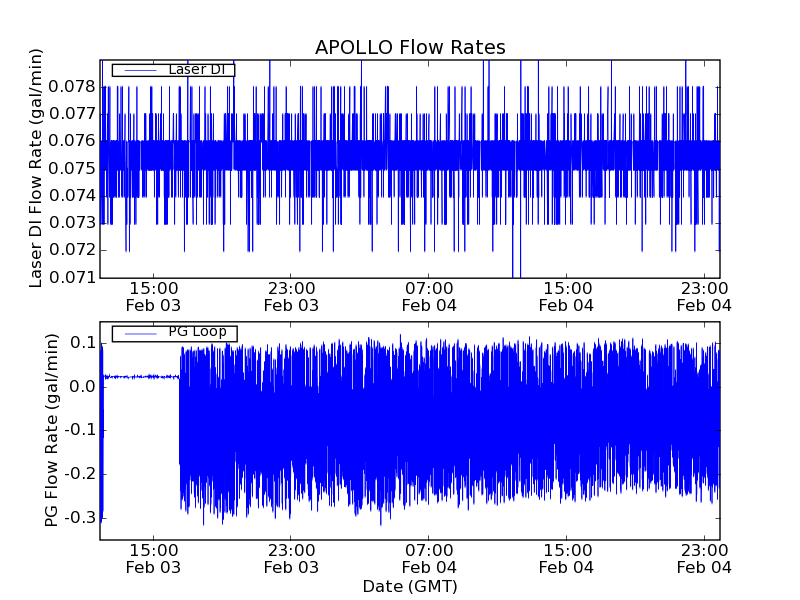Click the 0.074 y-axis tick label

(x=72, y=195)
